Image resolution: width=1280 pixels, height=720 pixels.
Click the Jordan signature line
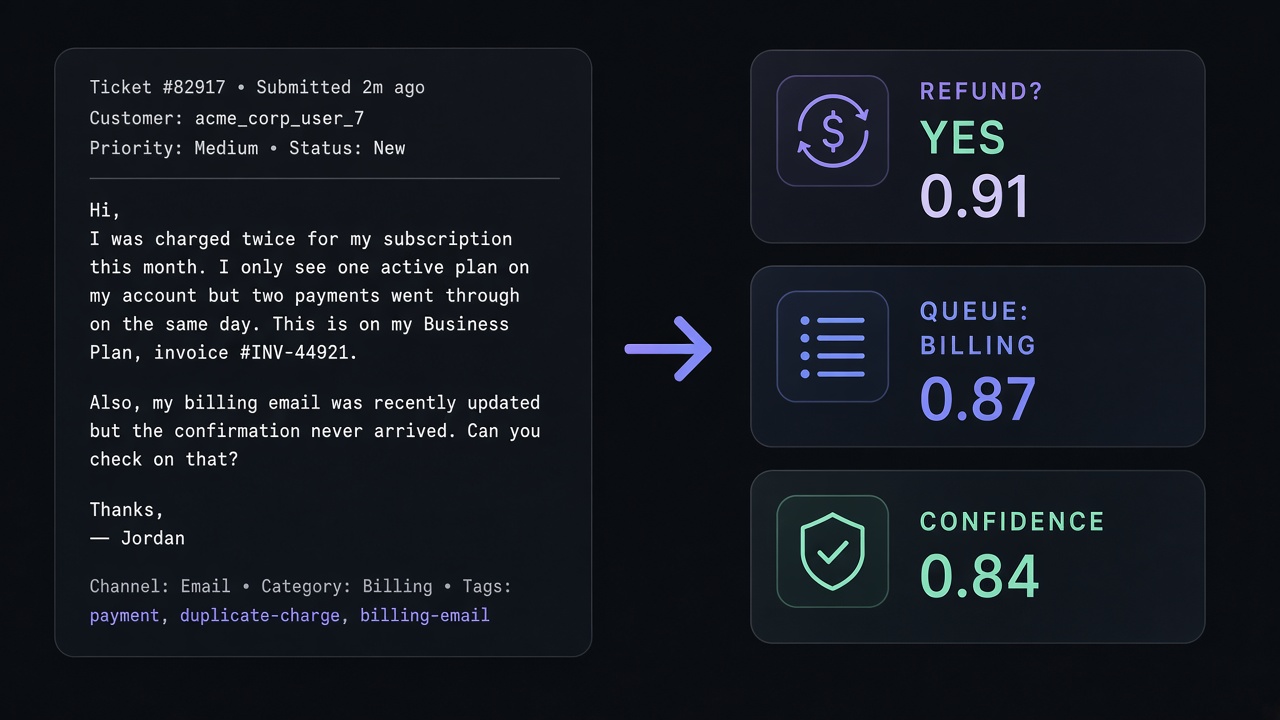137,538
